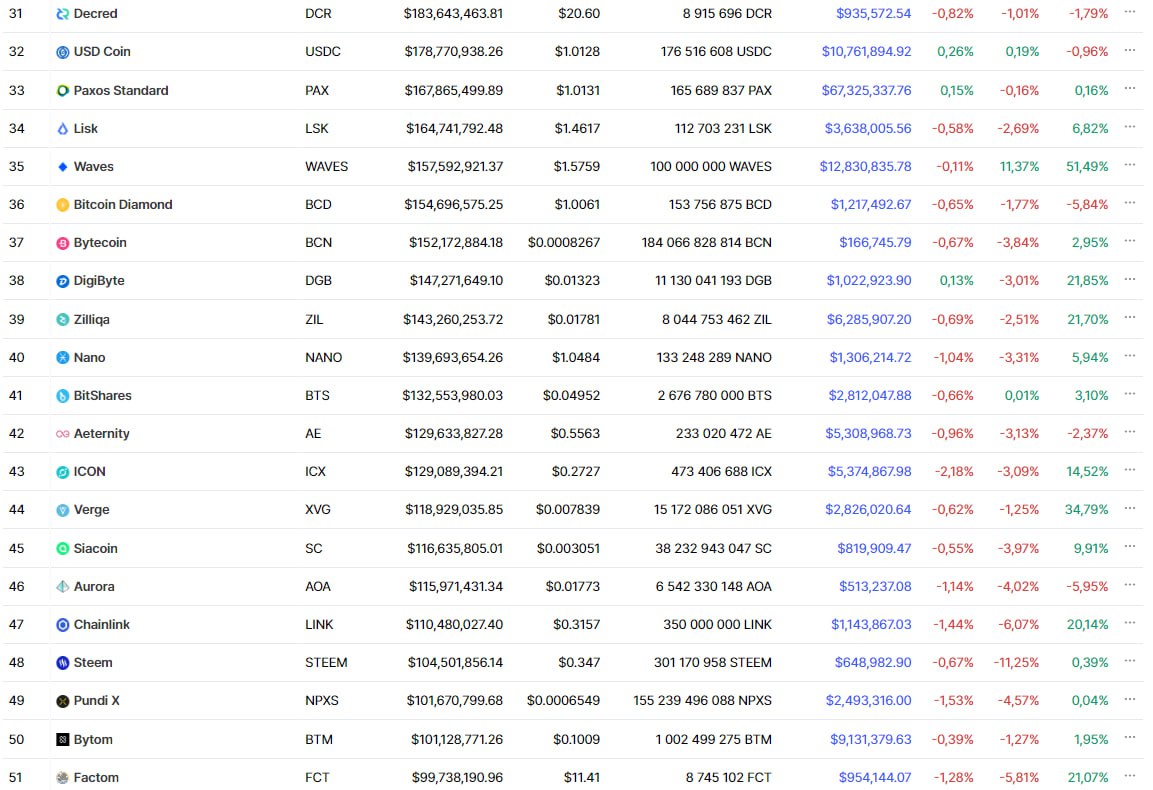Click the Chainlink logo icon
The image size is (1153, 790).
[63, 624]
